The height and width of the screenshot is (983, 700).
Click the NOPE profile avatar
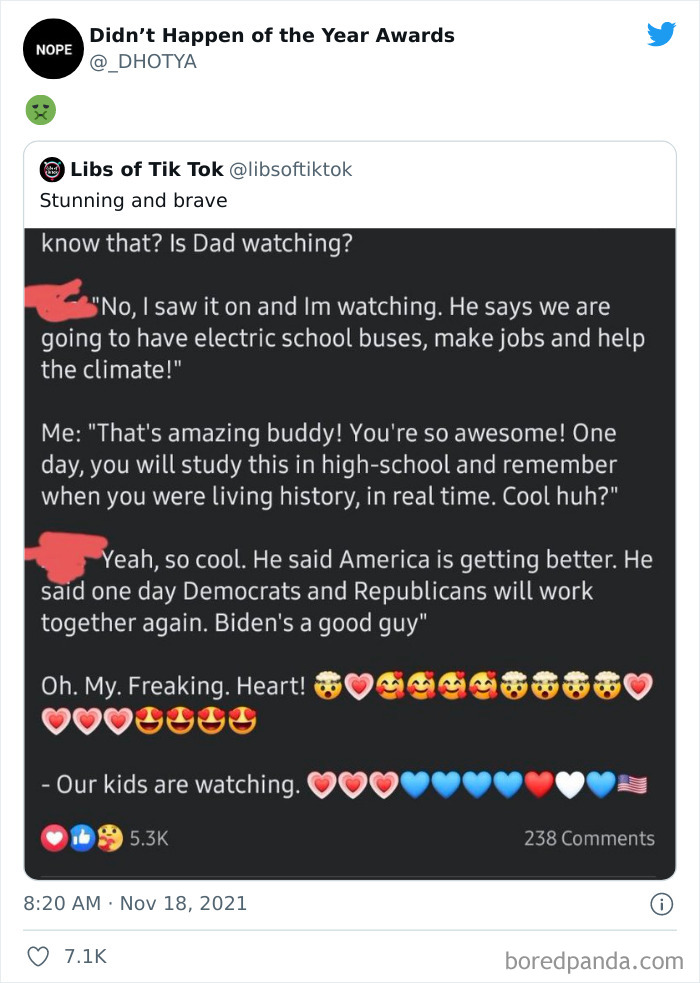52,49
